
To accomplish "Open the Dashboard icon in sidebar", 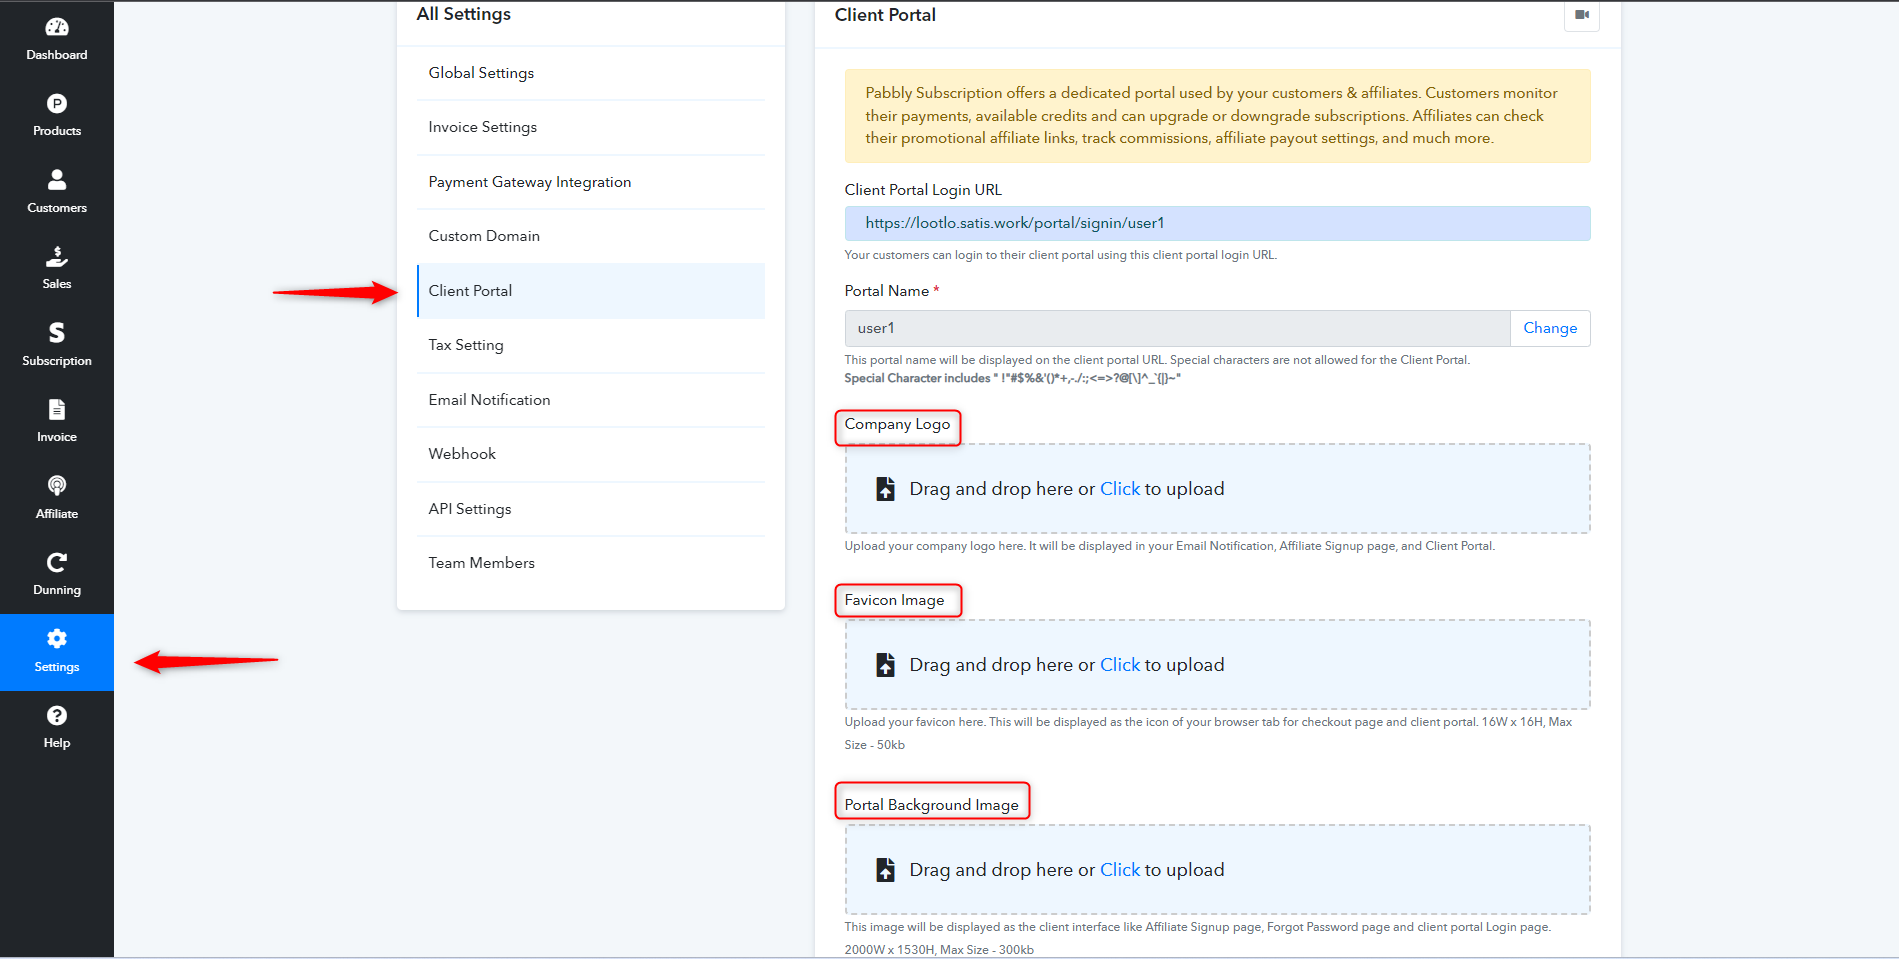I will coord(57,27).
